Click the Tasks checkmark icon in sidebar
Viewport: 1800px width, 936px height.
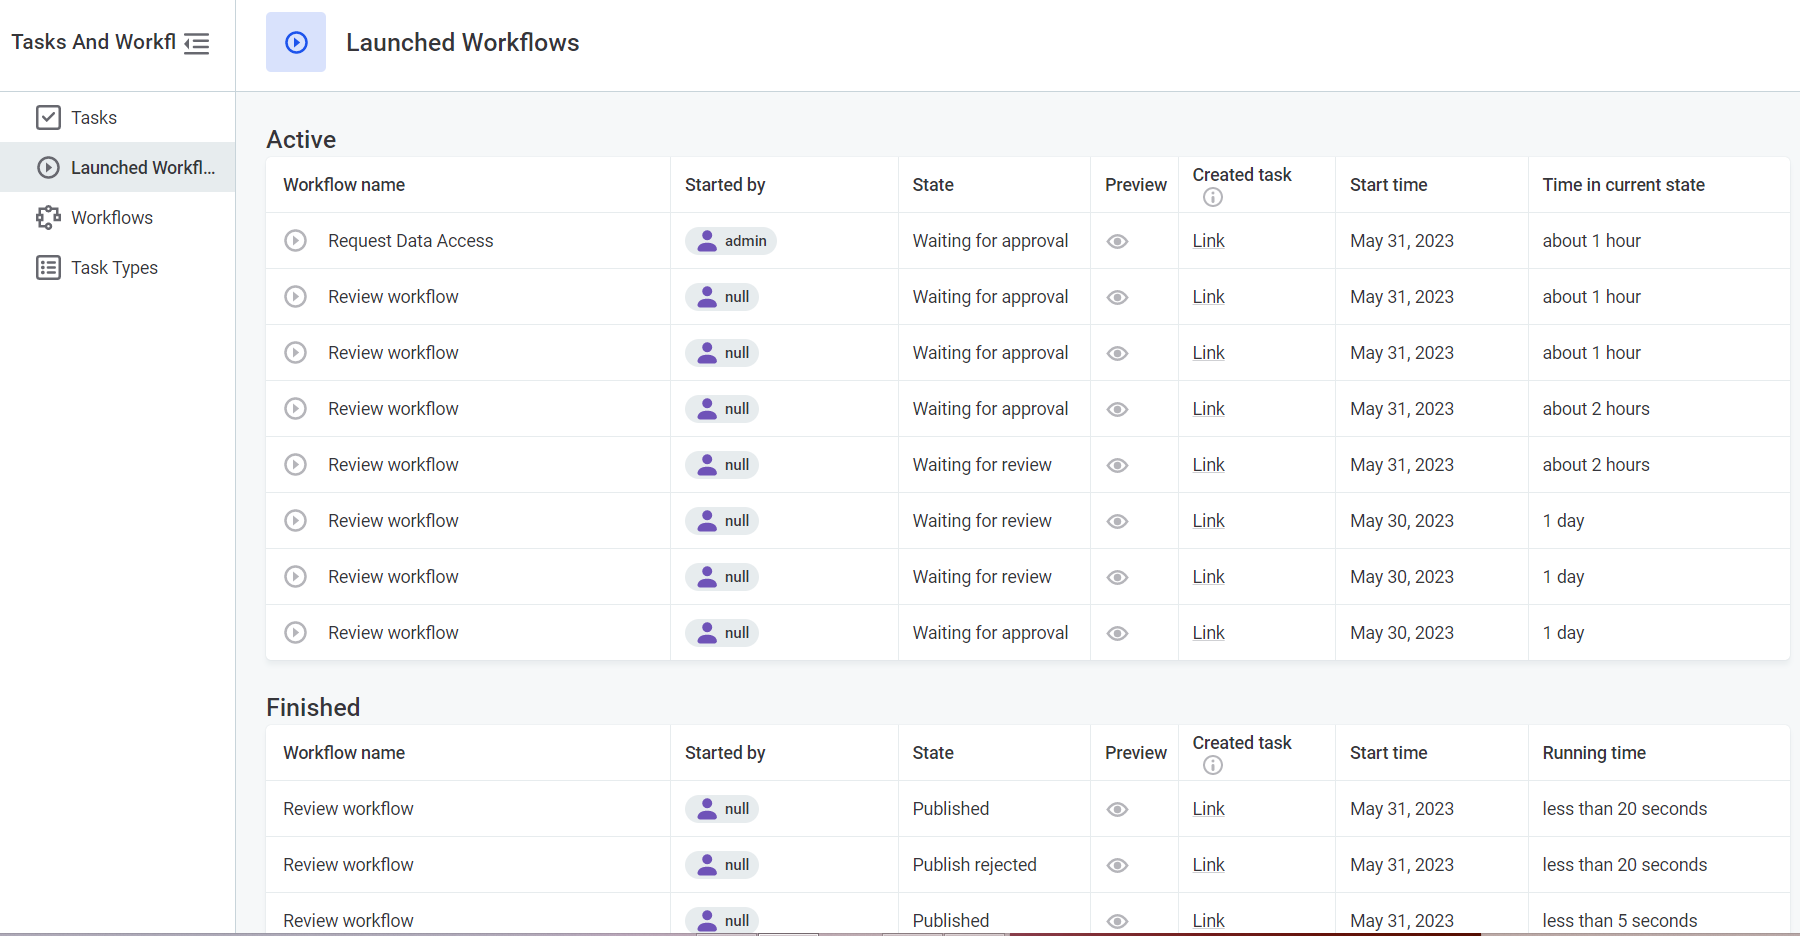pos(48,118)
